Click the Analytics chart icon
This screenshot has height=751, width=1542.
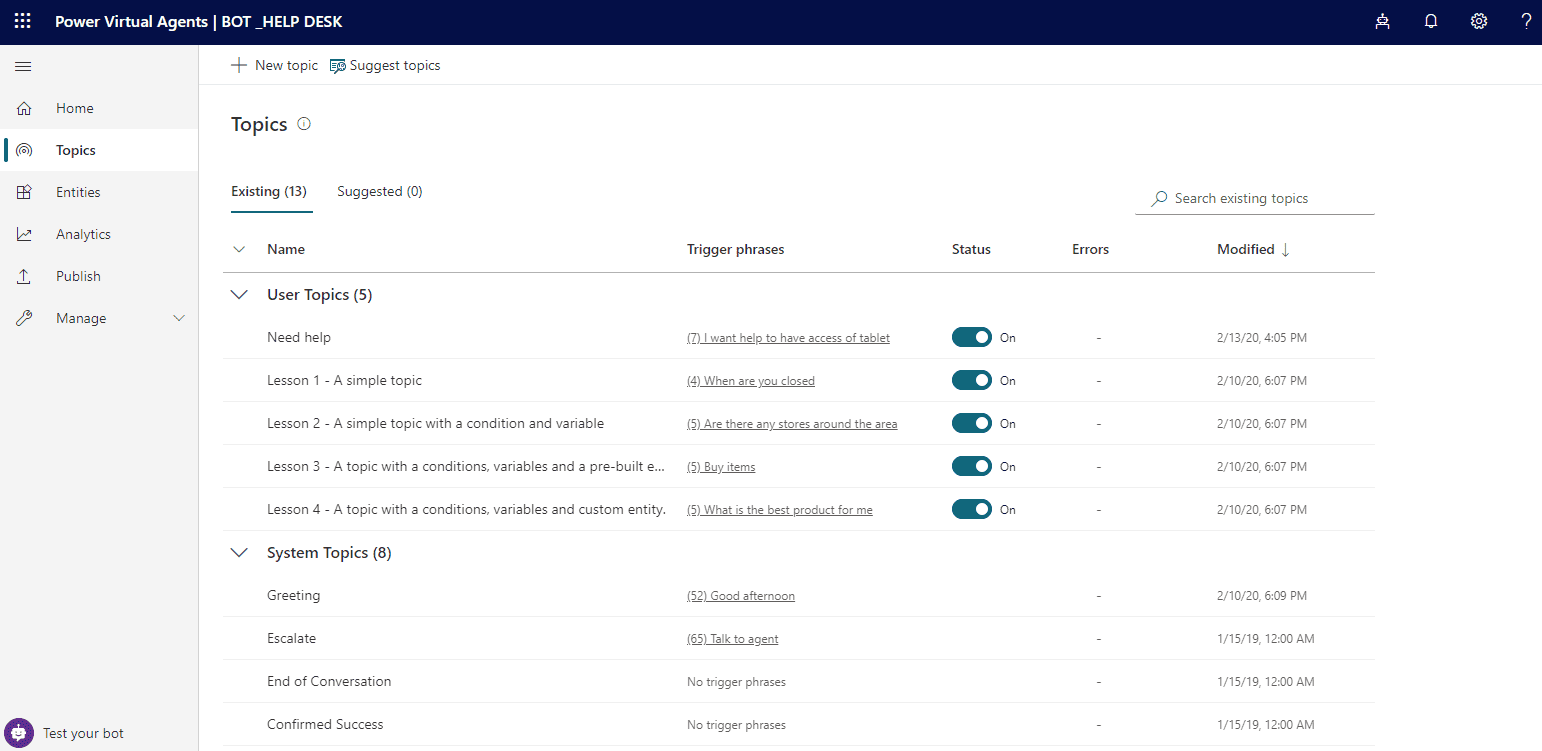24,234
